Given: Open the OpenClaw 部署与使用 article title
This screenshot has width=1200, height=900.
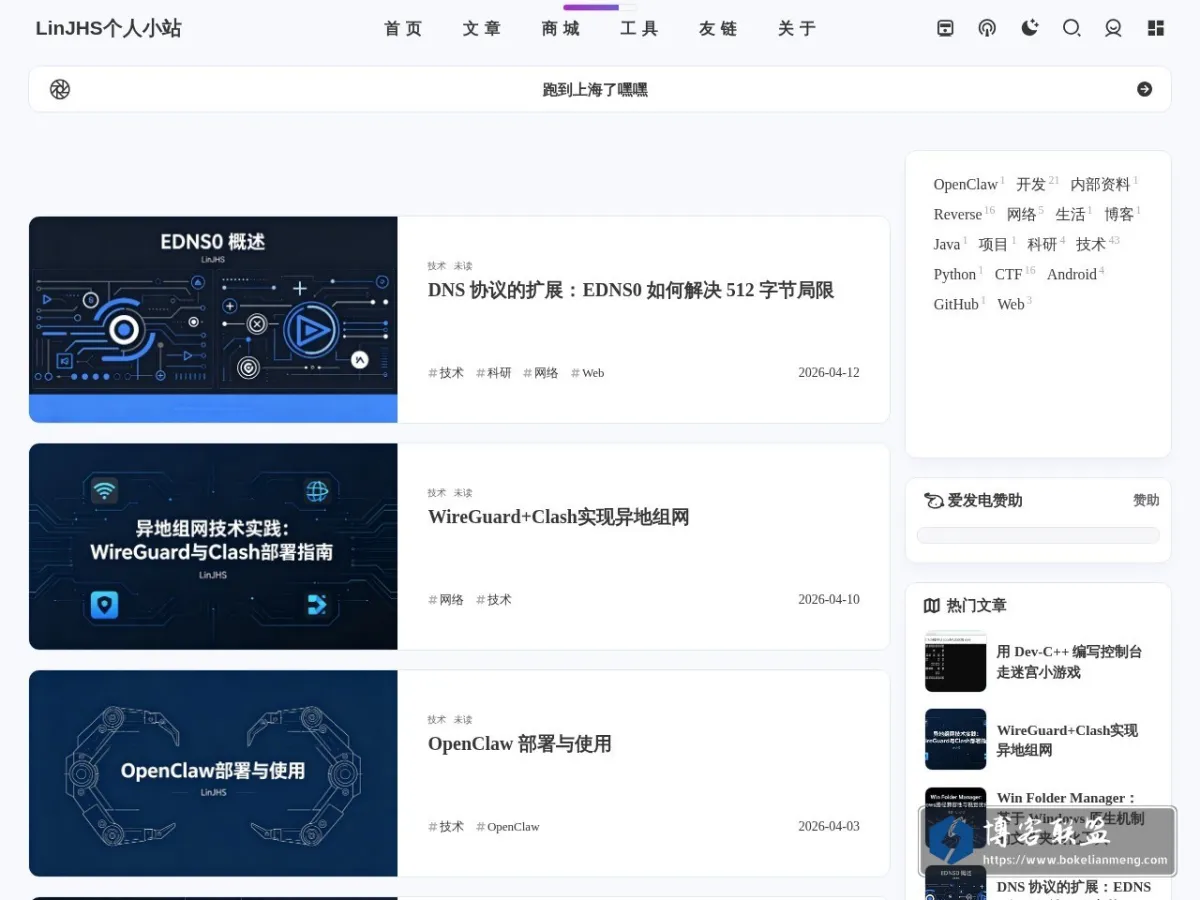Looking at the screenshot, I should 520,744.
